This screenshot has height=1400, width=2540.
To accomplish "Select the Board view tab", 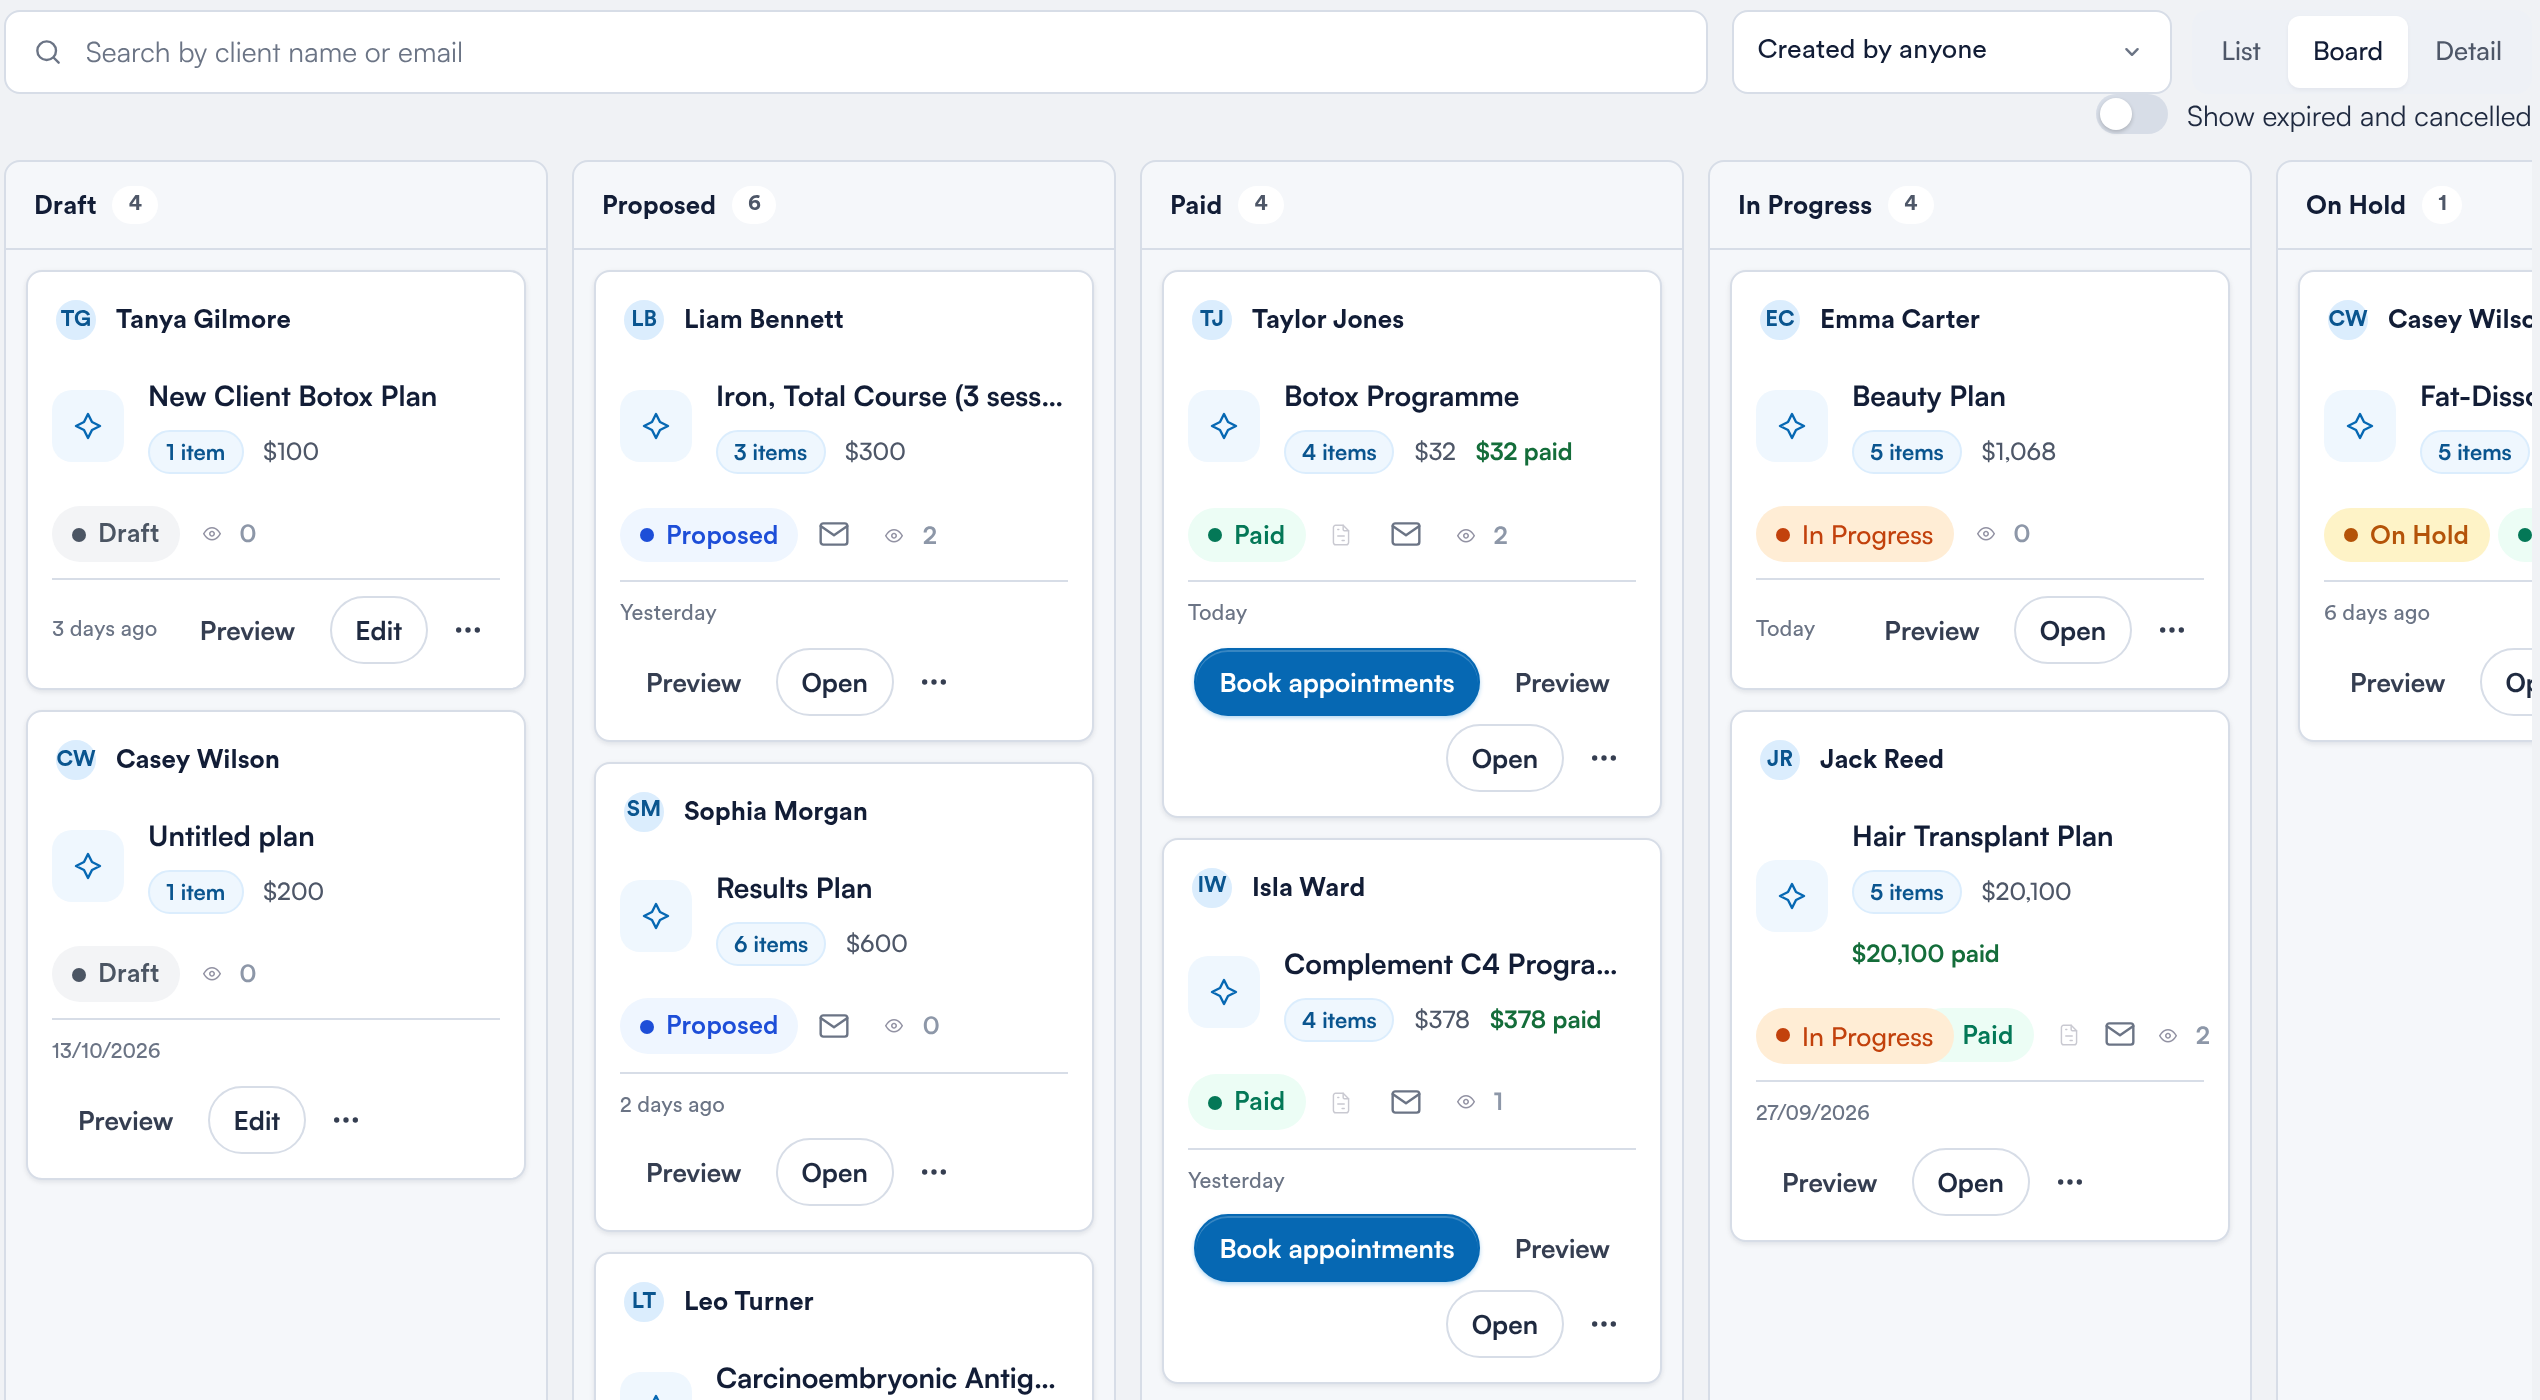I will 2347,51.
